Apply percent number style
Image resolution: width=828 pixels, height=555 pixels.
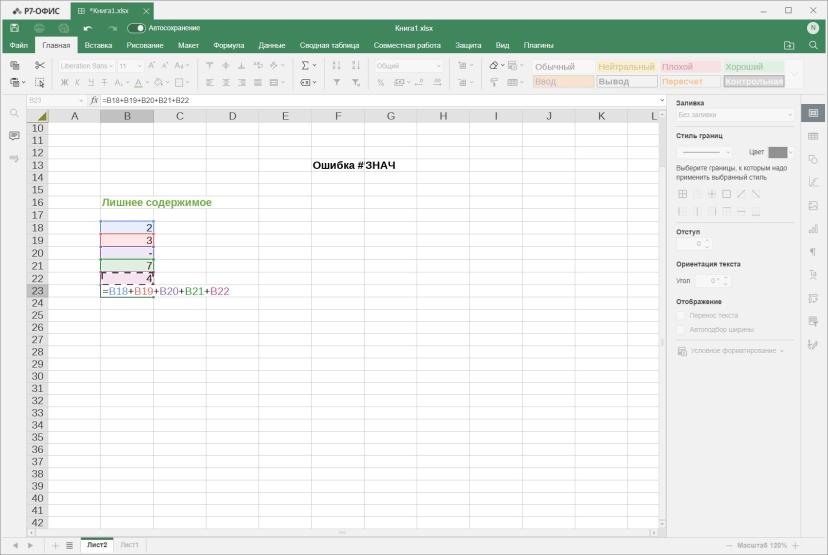pyautogui.click(x=381, y=82)
